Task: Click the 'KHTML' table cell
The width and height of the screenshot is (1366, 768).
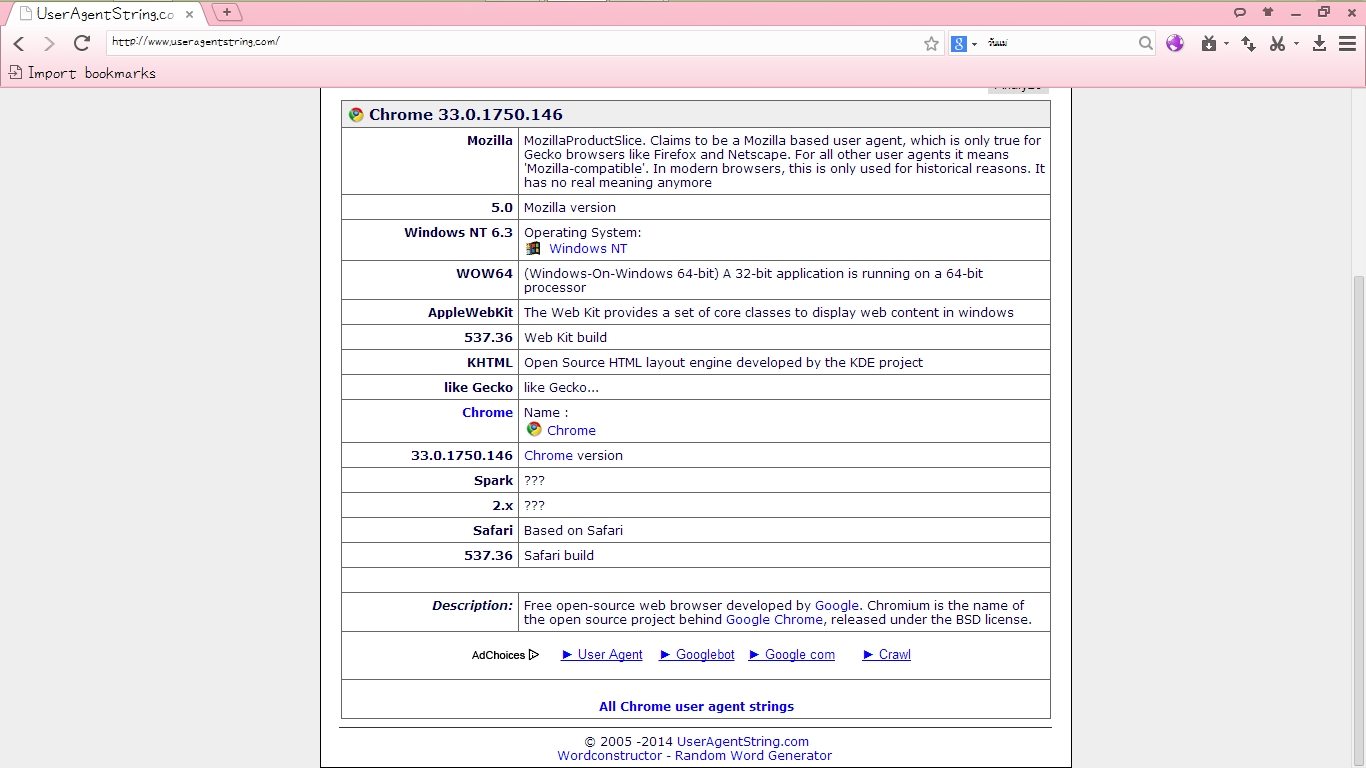Action: [x=430, y=362]
